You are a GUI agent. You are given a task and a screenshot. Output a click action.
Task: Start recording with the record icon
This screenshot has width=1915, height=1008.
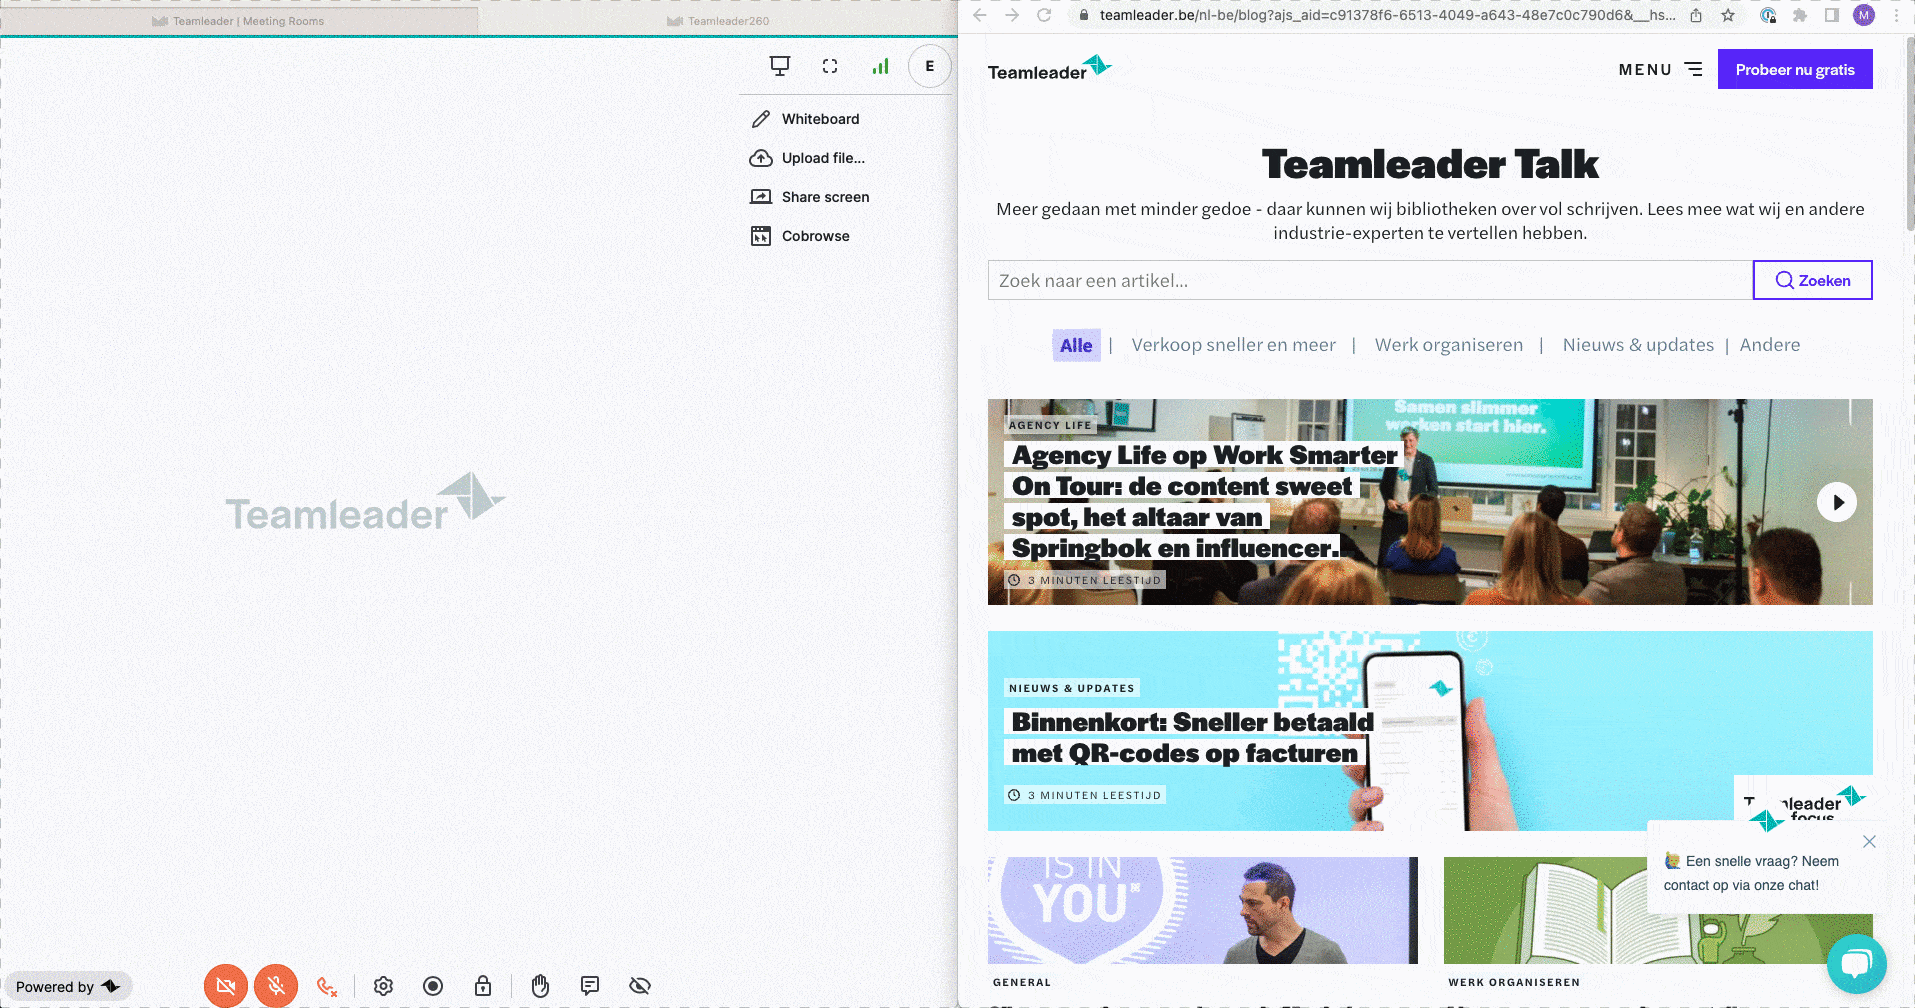[x=433, y=986]
